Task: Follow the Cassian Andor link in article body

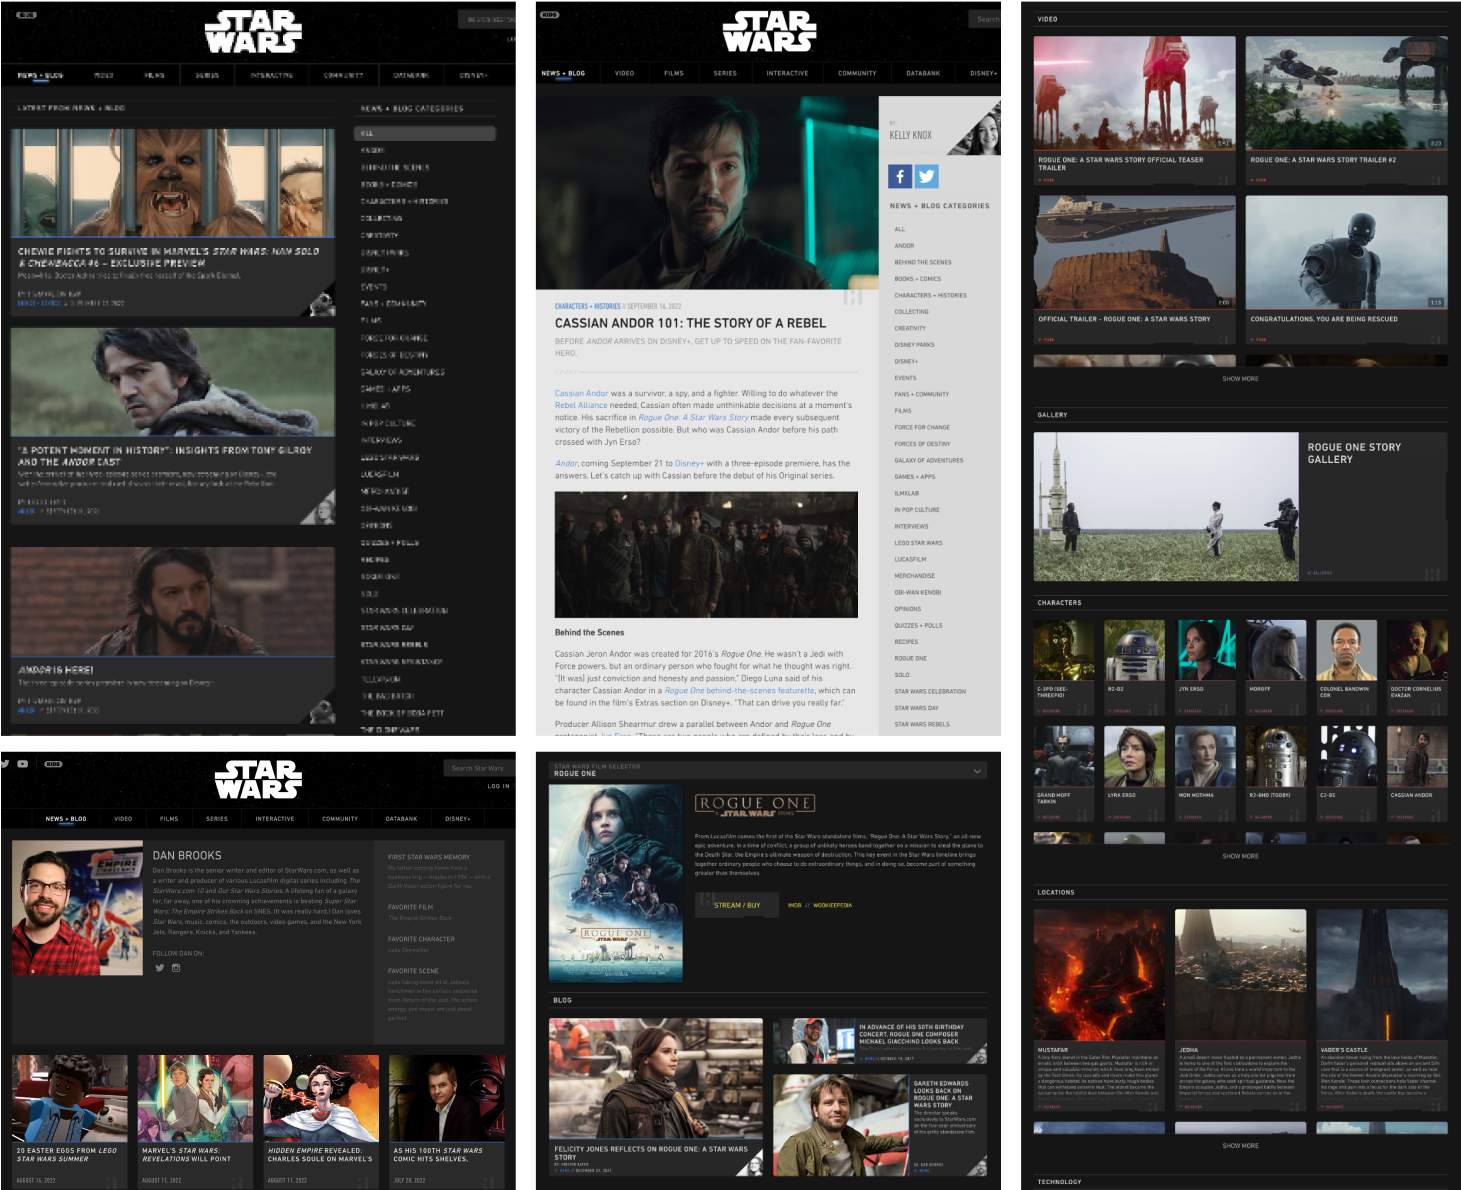Action: click(x=582, y=393)
